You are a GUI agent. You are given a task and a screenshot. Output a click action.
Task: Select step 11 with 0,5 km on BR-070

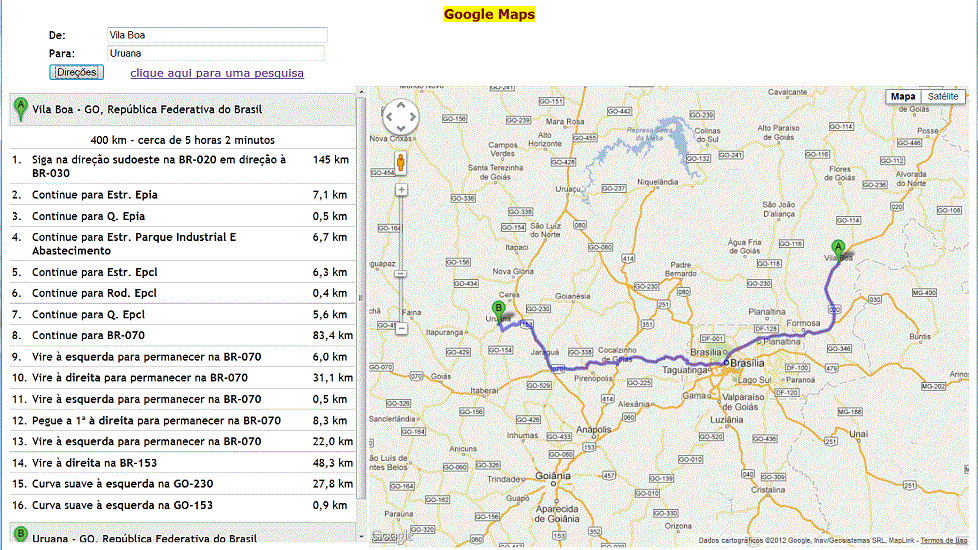pyautogui.click(x=183, y=399)
